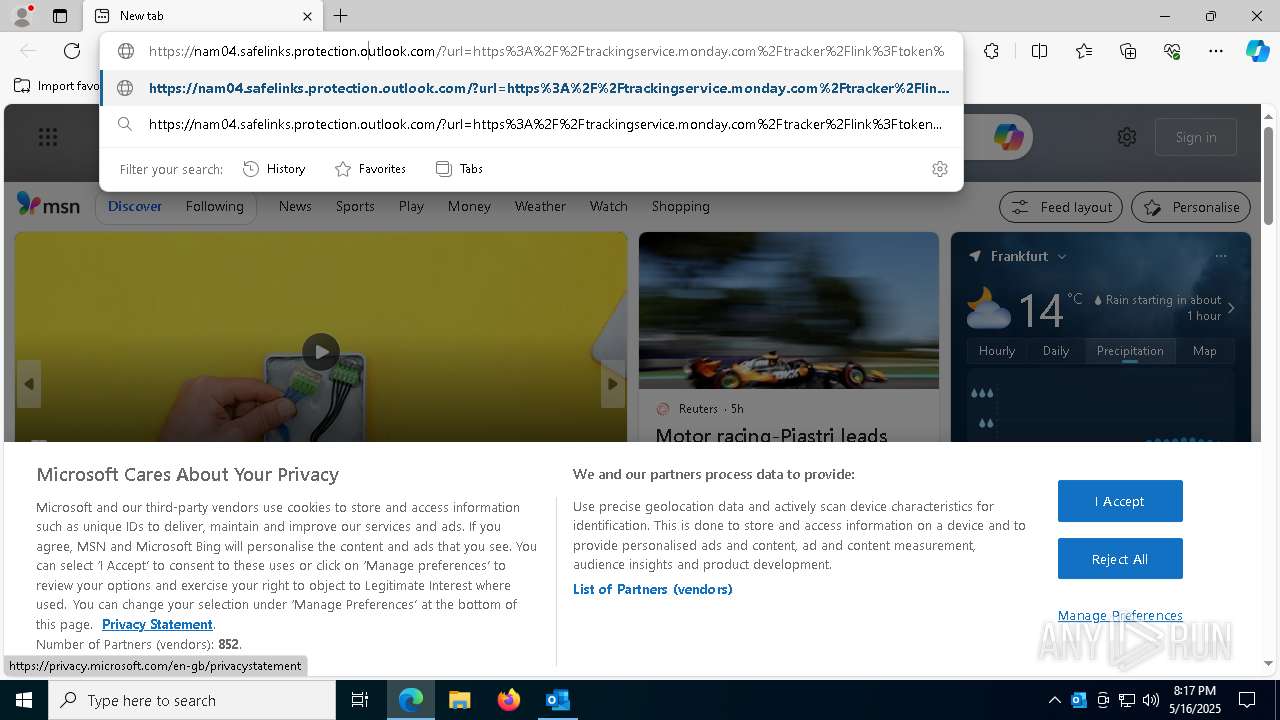
Task: Open the Play section
Action: point(411,206)
